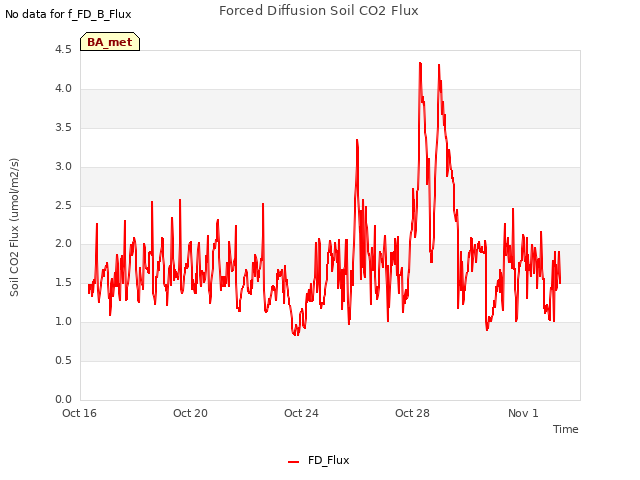This screenshot has height=480, width=640.
Task: Click the 4.5 y-axis tick label
Action: point(63,49)
